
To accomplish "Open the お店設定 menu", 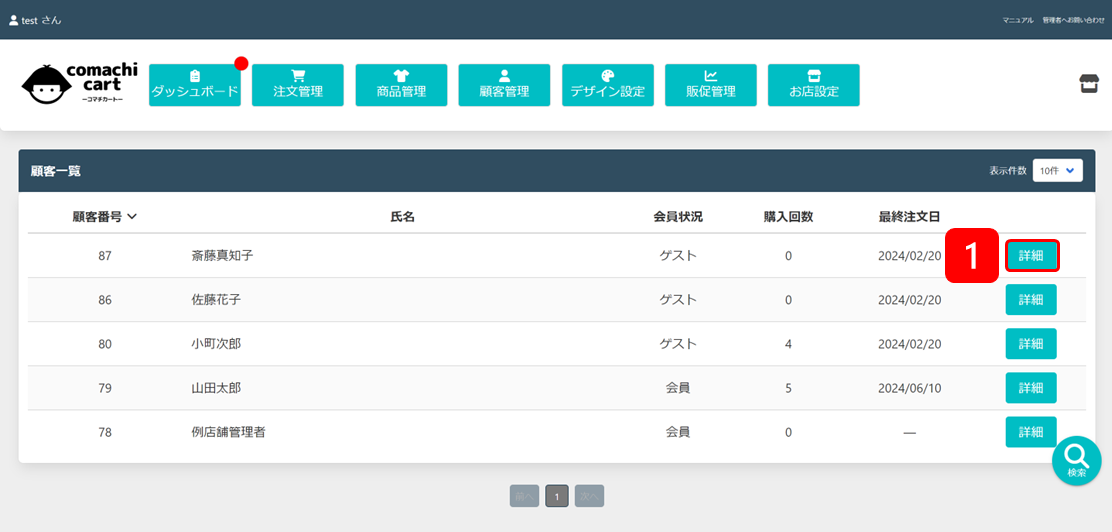I will pyautogui.click(x=813, y=85).
